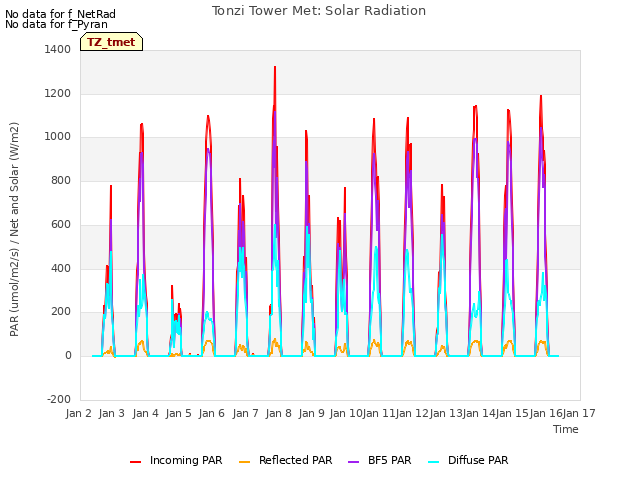Click the 'No data for f_Pyran' message

coord(56,24)
